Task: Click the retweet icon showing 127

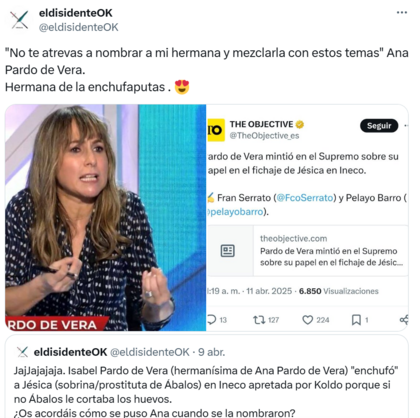Action: [259, 320]
